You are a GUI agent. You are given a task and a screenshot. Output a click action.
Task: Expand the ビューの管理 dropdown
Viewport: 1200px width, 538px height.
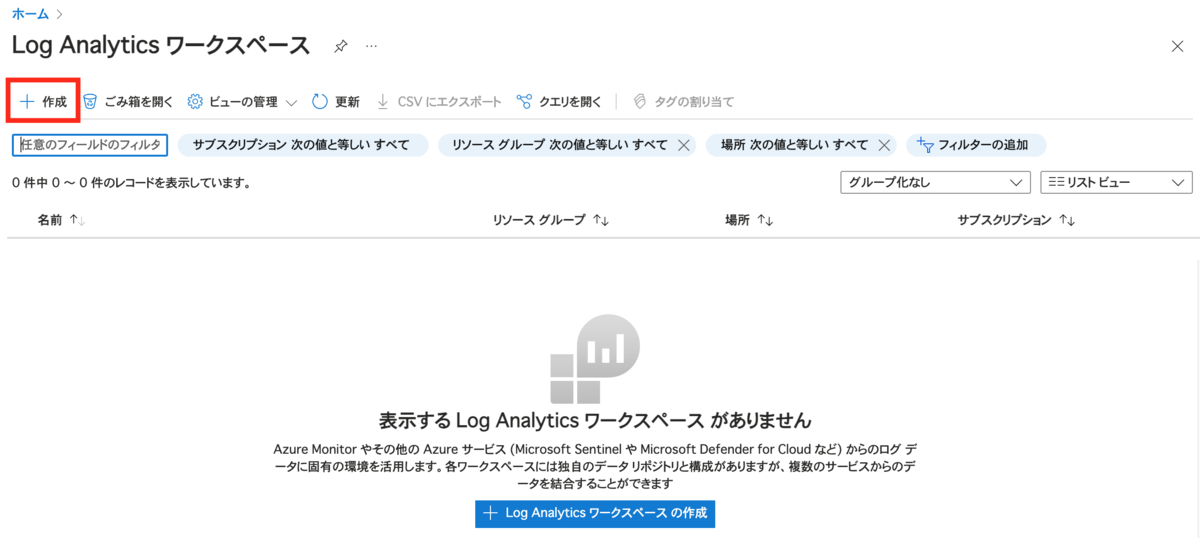[243, 102]
